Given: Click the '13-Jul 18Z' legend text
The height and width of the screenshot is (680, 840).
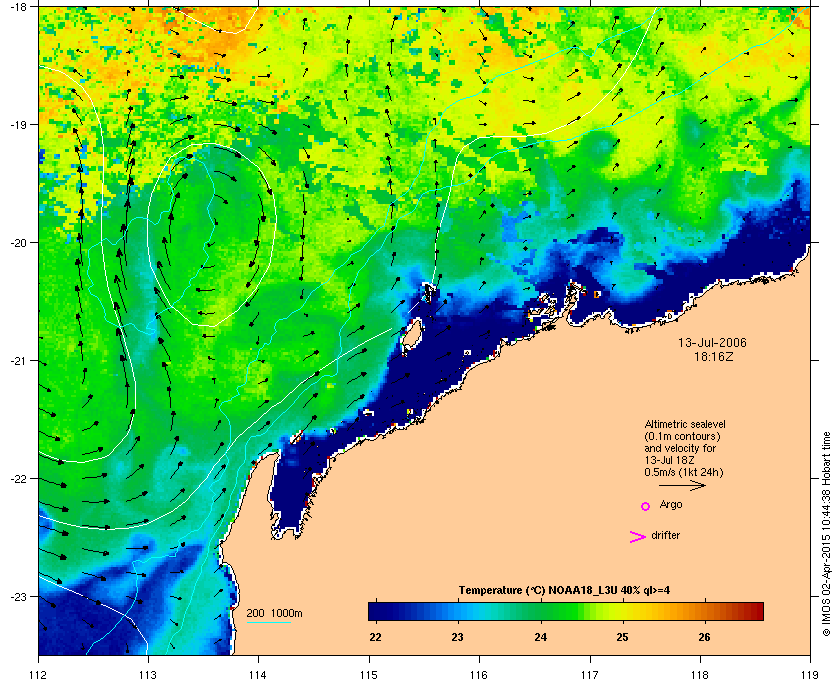Looking at the screenshot, I should (670, 460).
